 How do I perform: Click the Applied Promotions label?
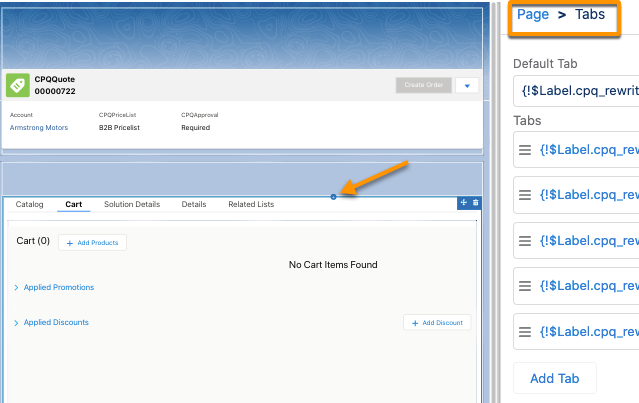59,287
